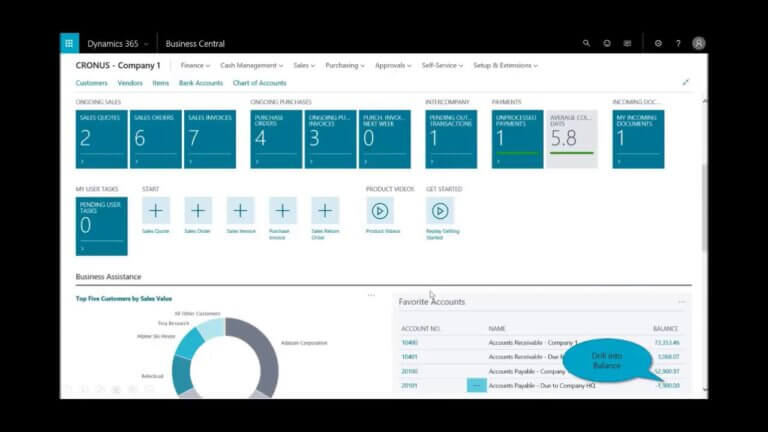Open the Cash Management dropdown
Viewport: 768px width, 432px height.
(x=251, y=65)
